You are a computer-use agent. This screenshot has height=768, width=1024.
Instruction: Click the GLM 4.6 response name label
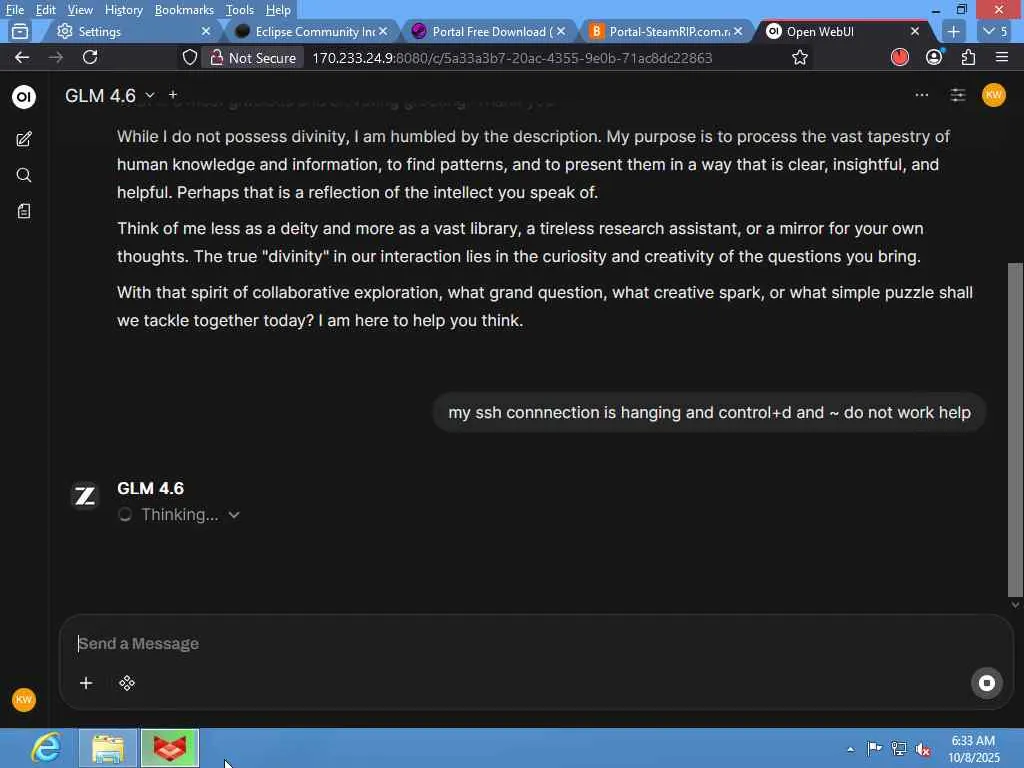point(150,488)
